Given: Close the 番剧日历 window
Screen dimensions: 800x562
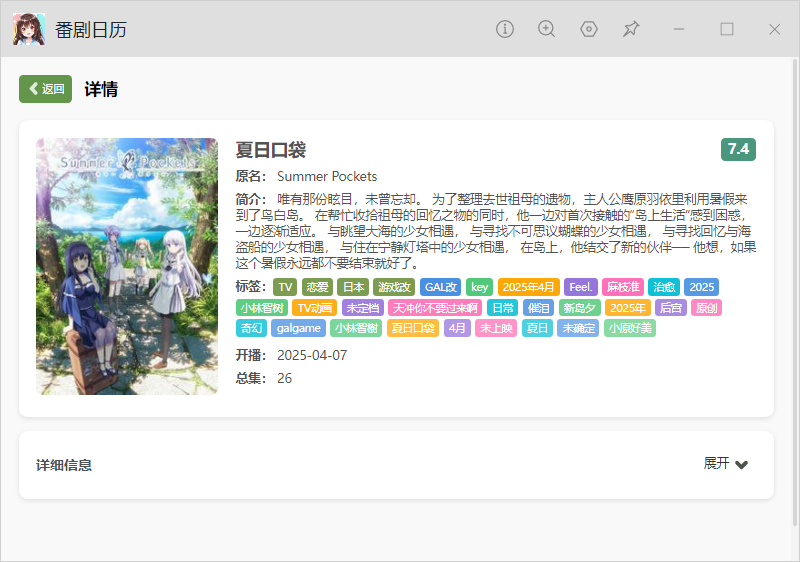Looking at the screenshot, I should (774, 29).
